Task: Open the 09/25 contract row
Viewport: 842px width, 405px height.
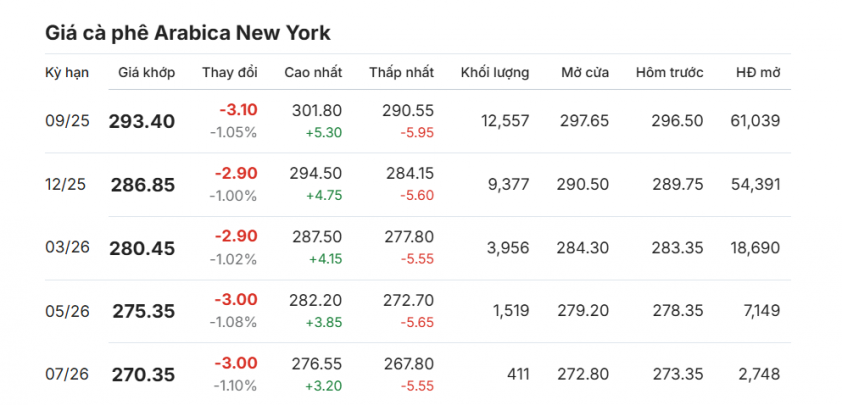Action: 418,121
